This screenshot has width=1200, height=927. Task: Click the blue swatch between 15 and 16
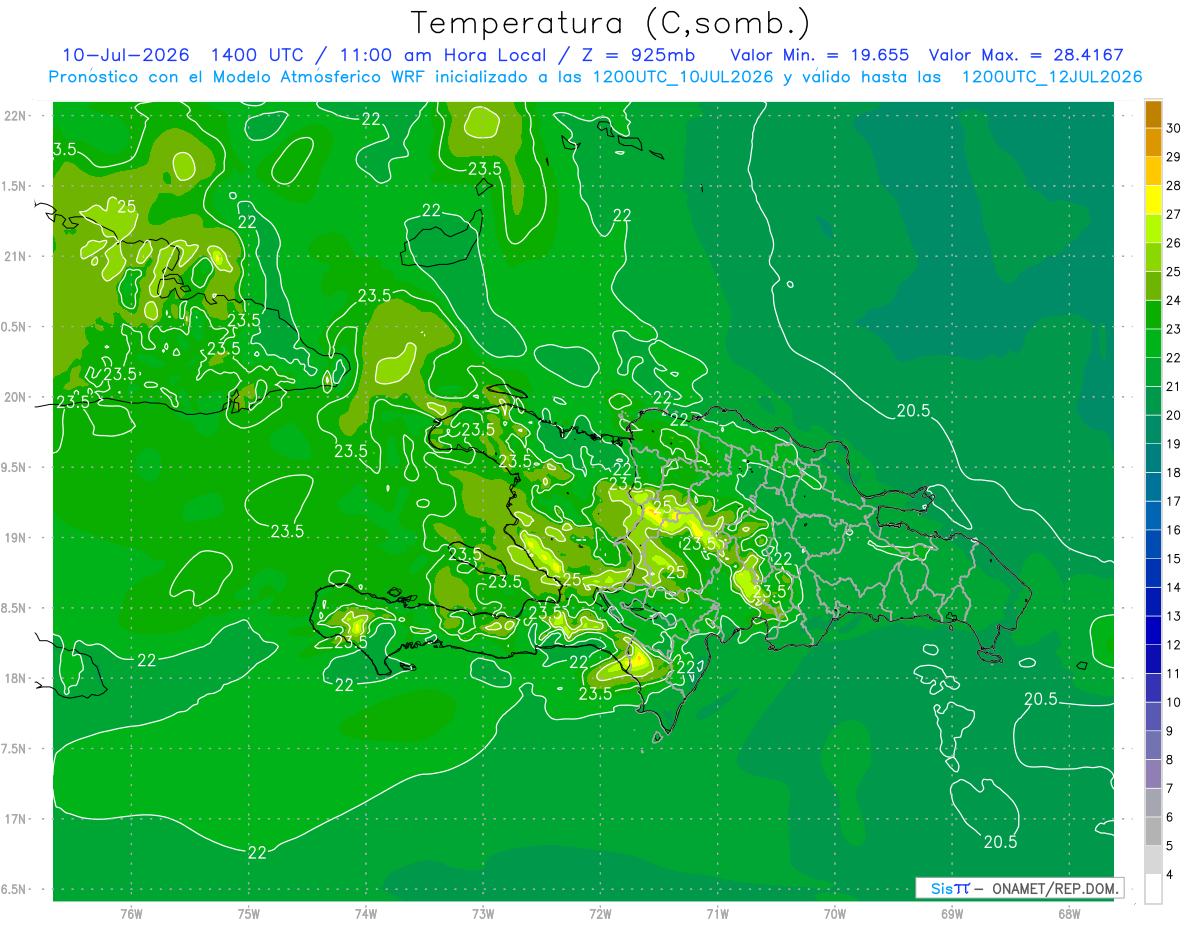point(1153,544)
